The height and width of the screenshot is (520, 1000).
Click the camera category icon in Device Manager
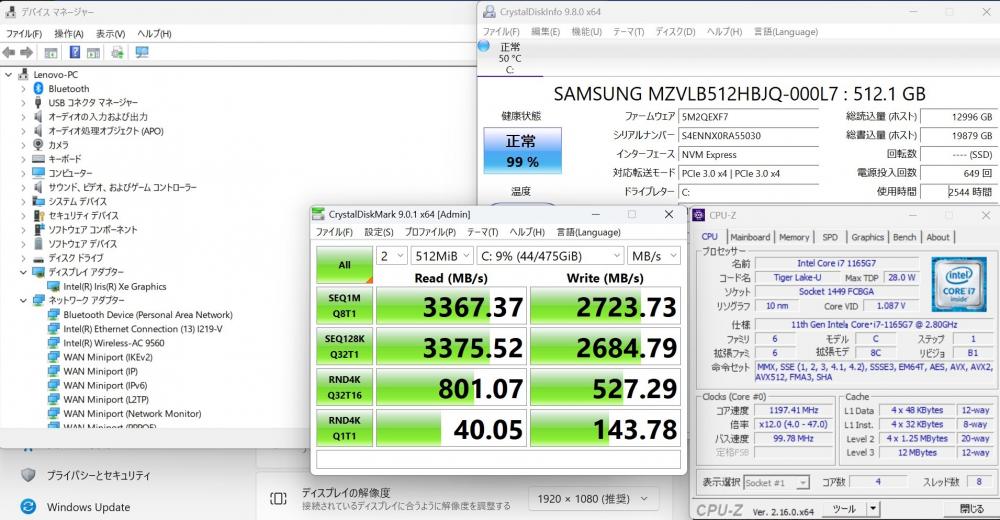point(38,145)
